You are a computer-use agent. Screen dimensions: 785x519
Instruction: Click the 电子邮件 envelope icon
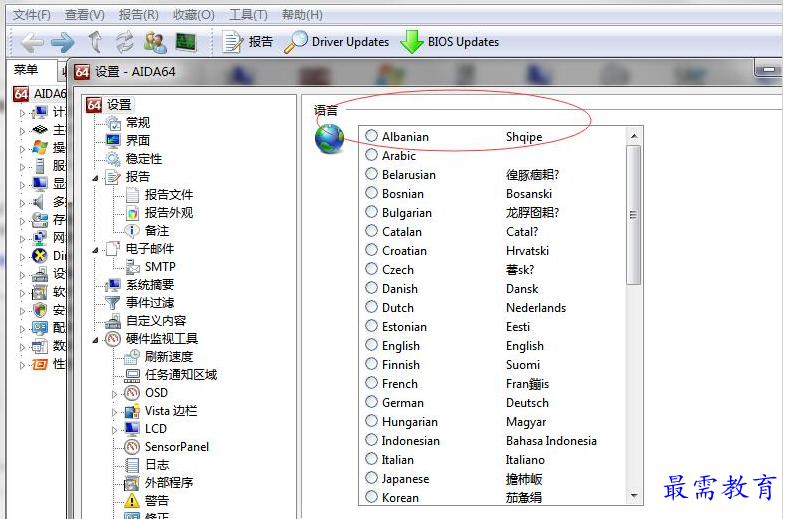113,249
